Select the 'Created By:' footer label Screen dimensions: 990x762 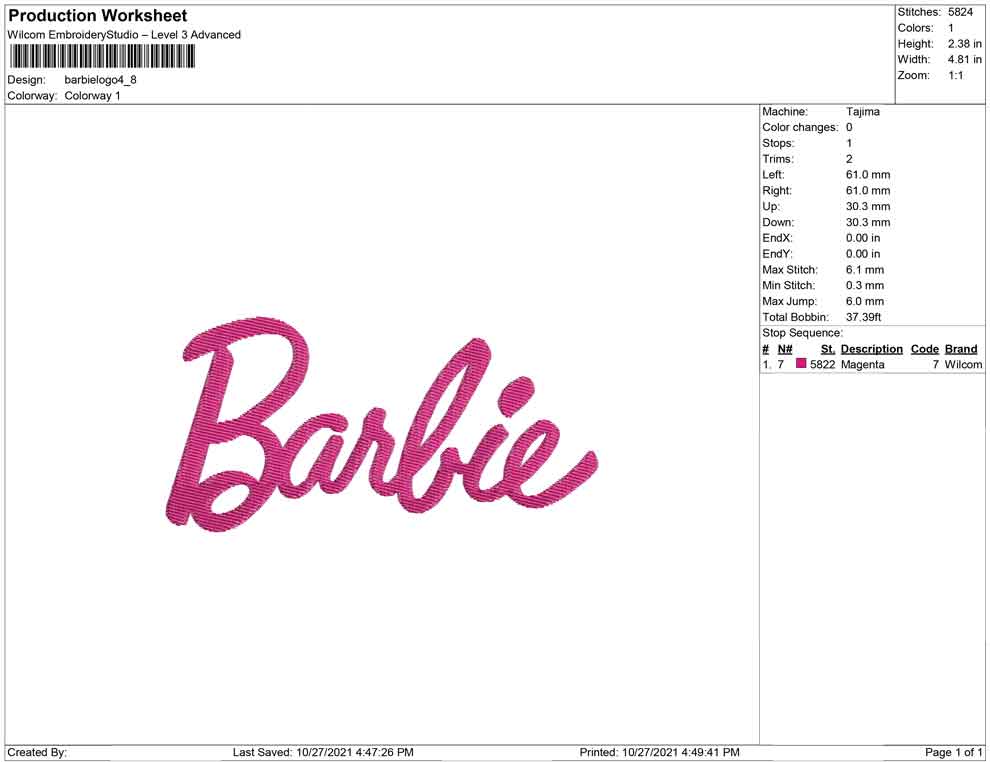coord(37,753)
